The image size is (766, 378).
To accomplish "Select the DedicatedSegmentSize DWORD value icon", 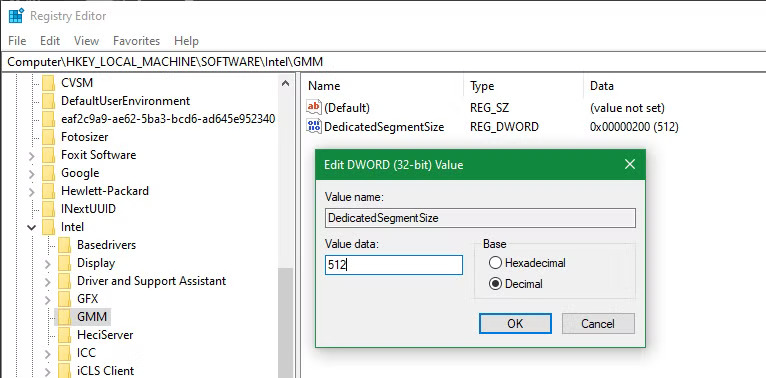I will pos(314,126).
